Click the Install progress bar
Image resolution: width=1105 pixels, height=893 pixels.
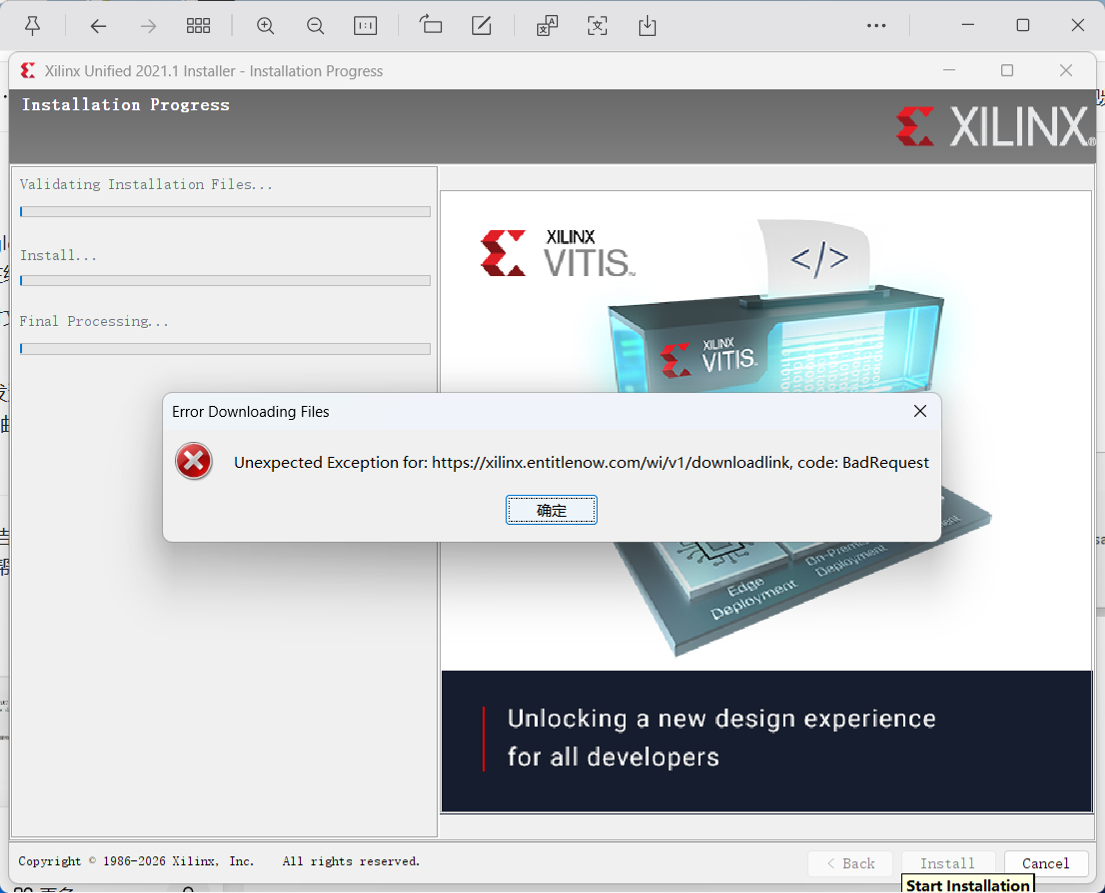[226, 281]
